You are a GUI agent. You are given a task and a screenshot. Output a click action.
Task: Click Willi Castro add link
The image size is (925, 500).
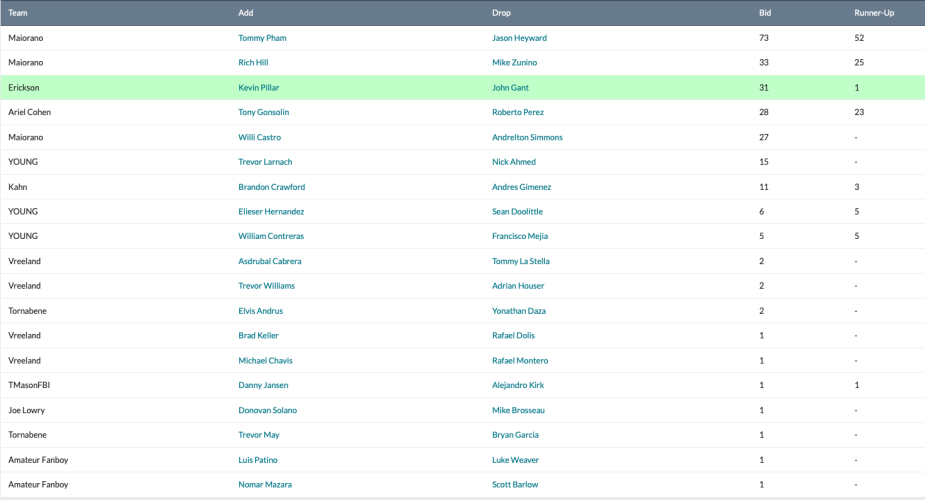260,137
